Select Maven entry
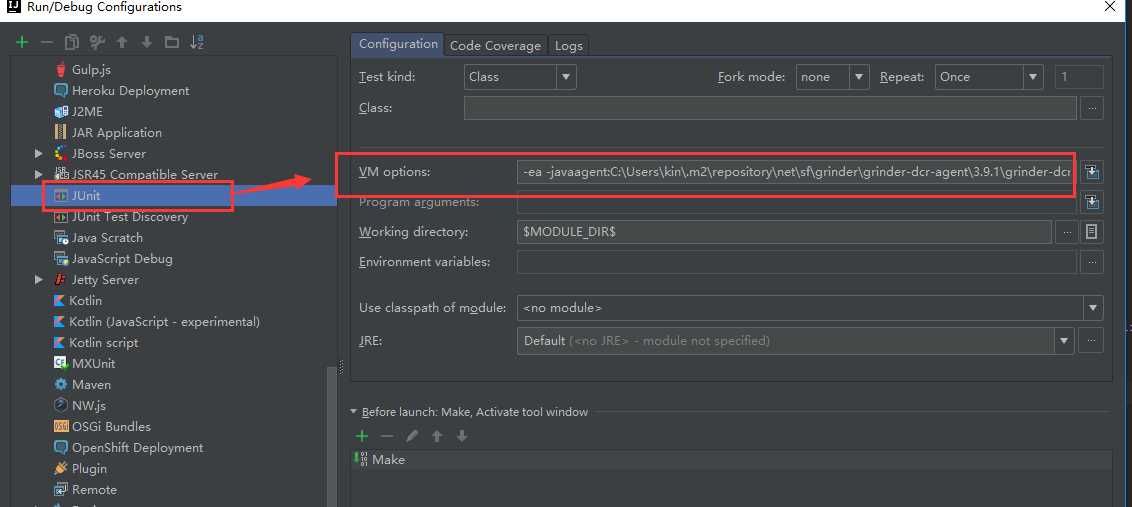 pyautogui.click(x=91, y=384)
